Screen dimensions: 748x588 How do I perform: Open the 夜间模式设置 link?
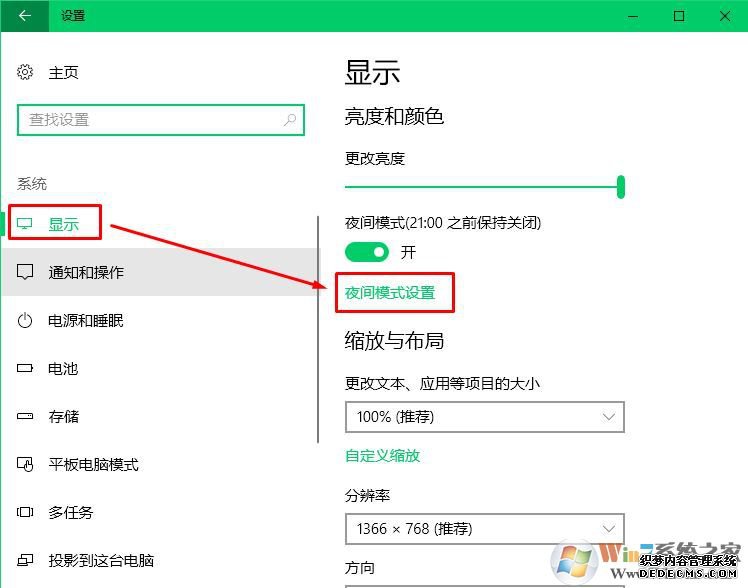[x=390, y=292]
